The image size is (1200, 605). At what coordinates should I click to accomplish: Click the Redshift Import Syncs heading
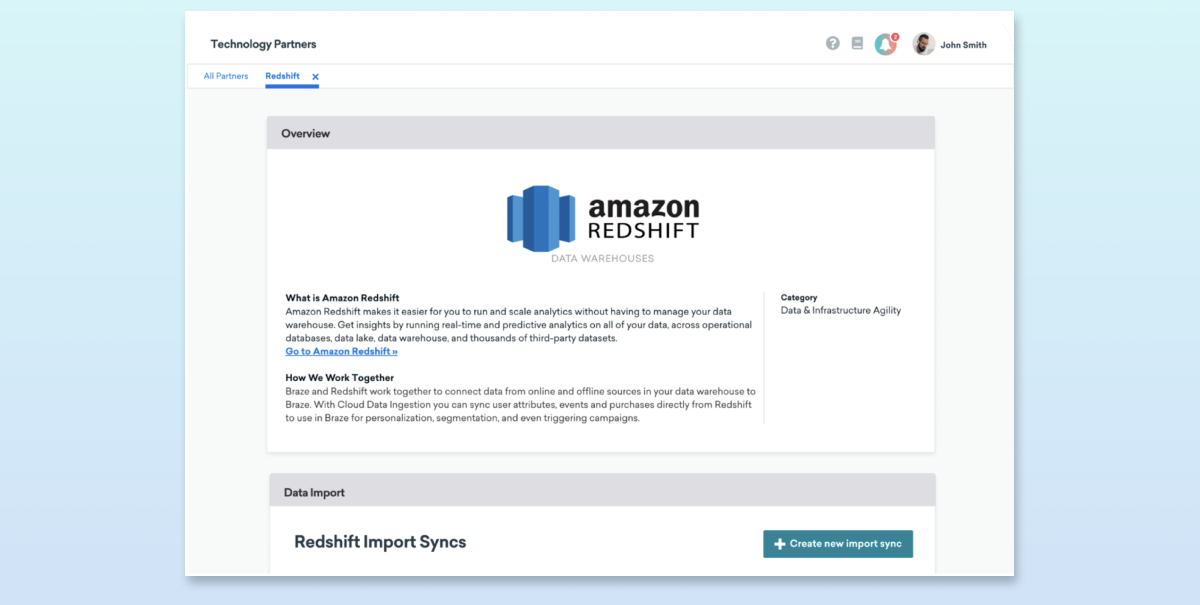380,542
